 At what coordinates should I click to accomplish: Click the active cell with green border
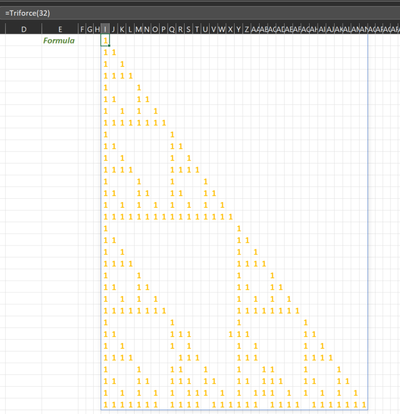(x=105, y=40)
